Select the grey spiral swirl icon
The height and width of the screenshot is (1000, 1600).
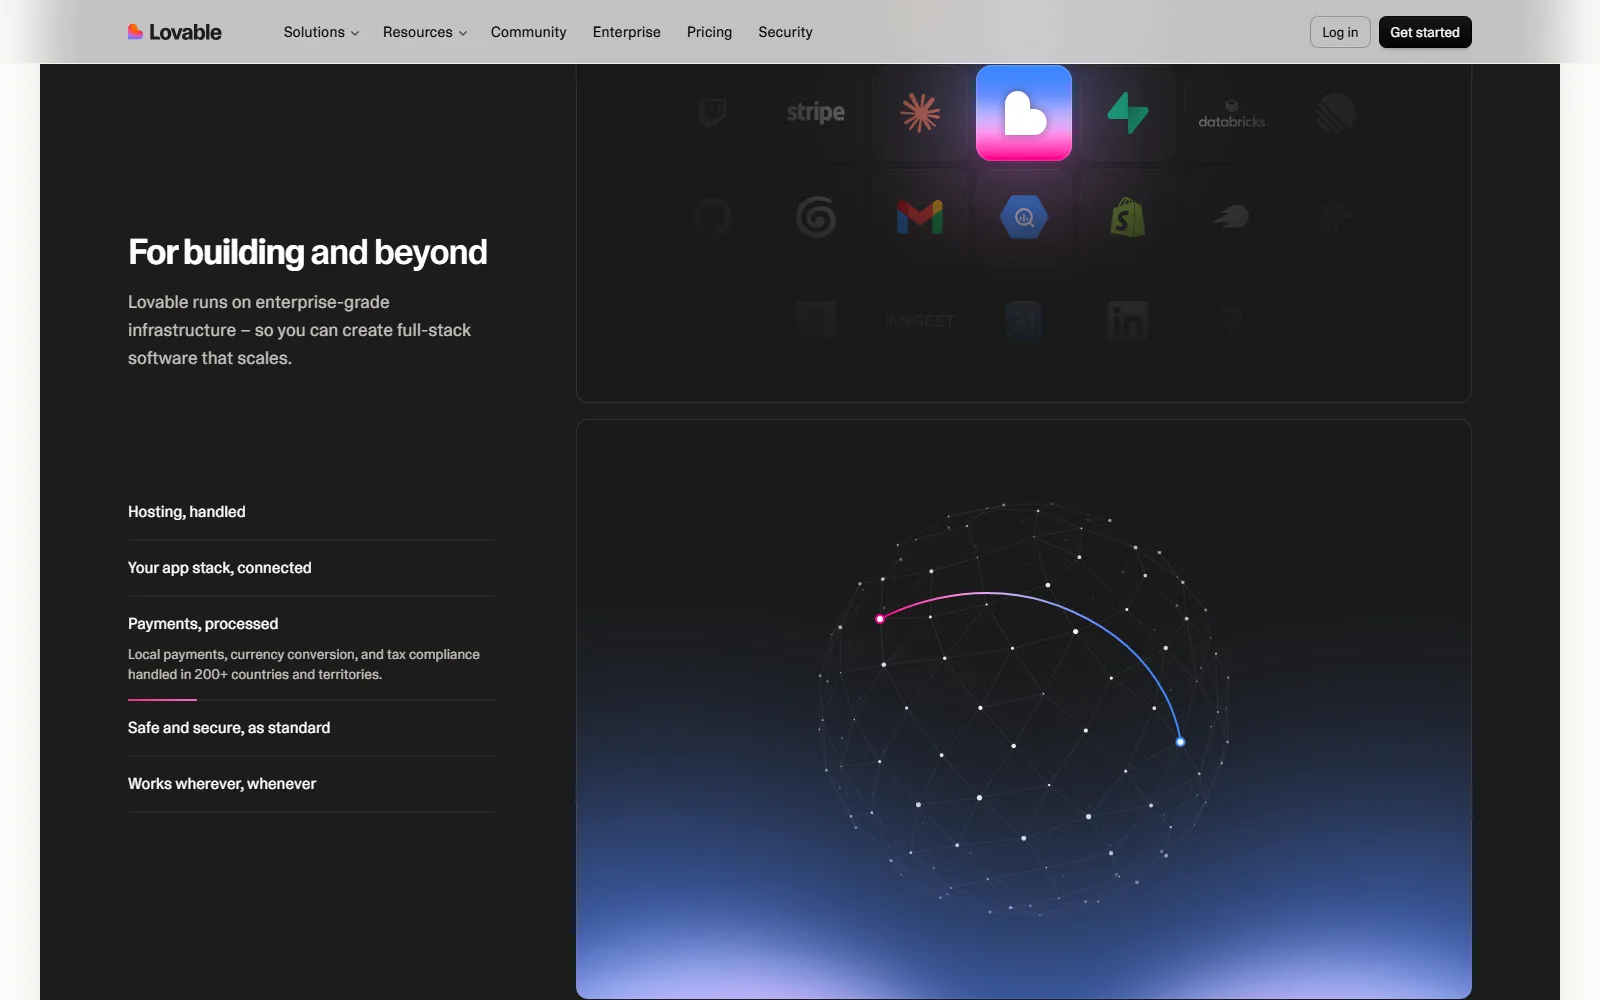816,217
